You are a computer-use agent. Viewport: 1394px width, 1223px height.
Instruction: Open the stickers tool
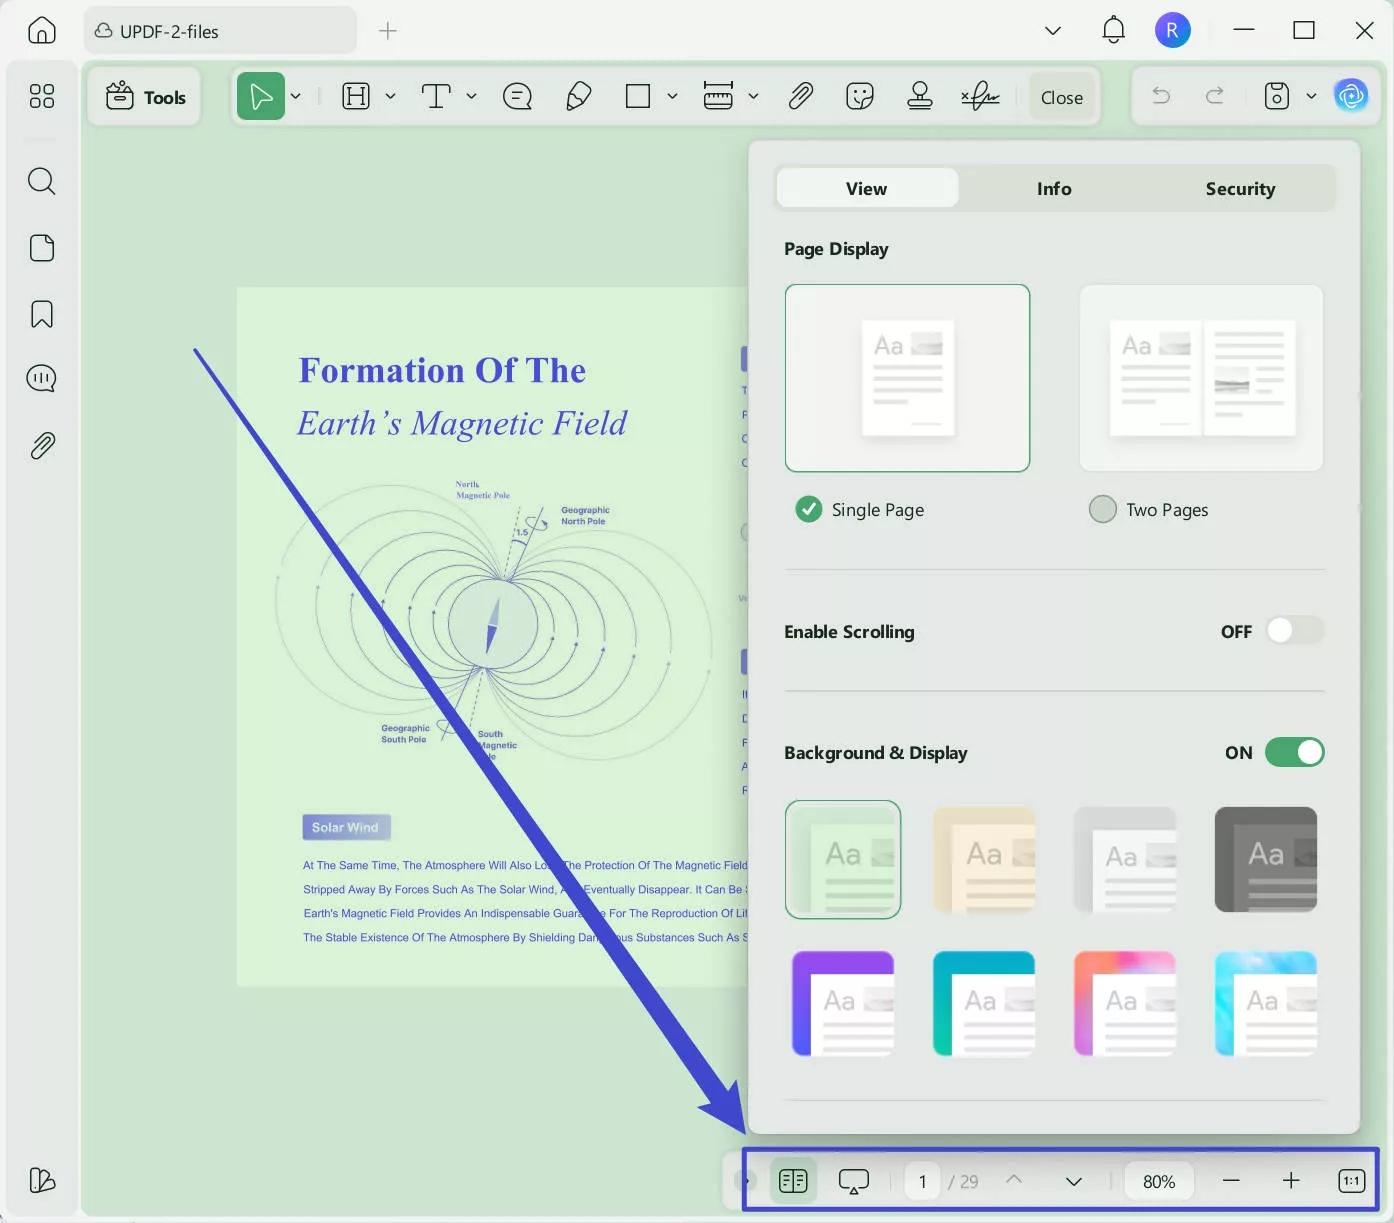tap(860, 97)
